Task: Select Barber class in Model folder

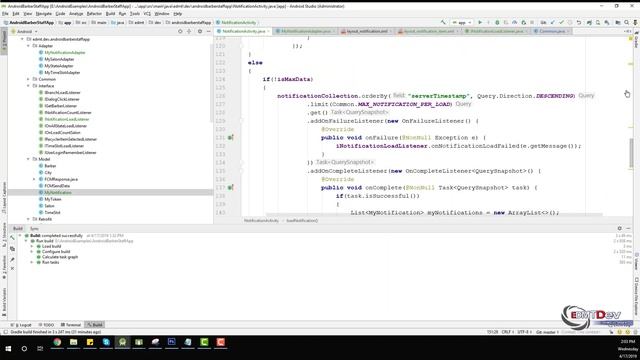Action: (51, 166)
